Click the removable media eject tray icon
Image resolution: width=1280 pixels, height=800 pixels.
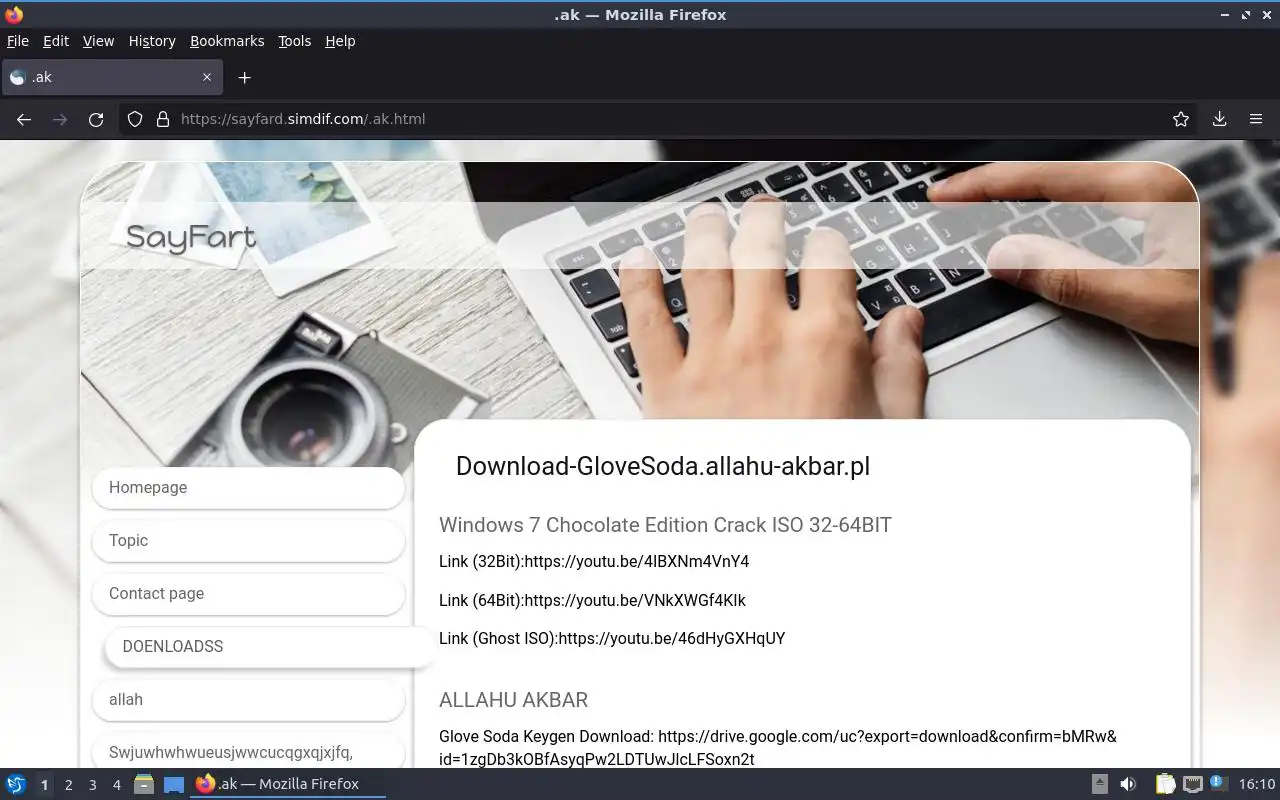pos(1100,785)
